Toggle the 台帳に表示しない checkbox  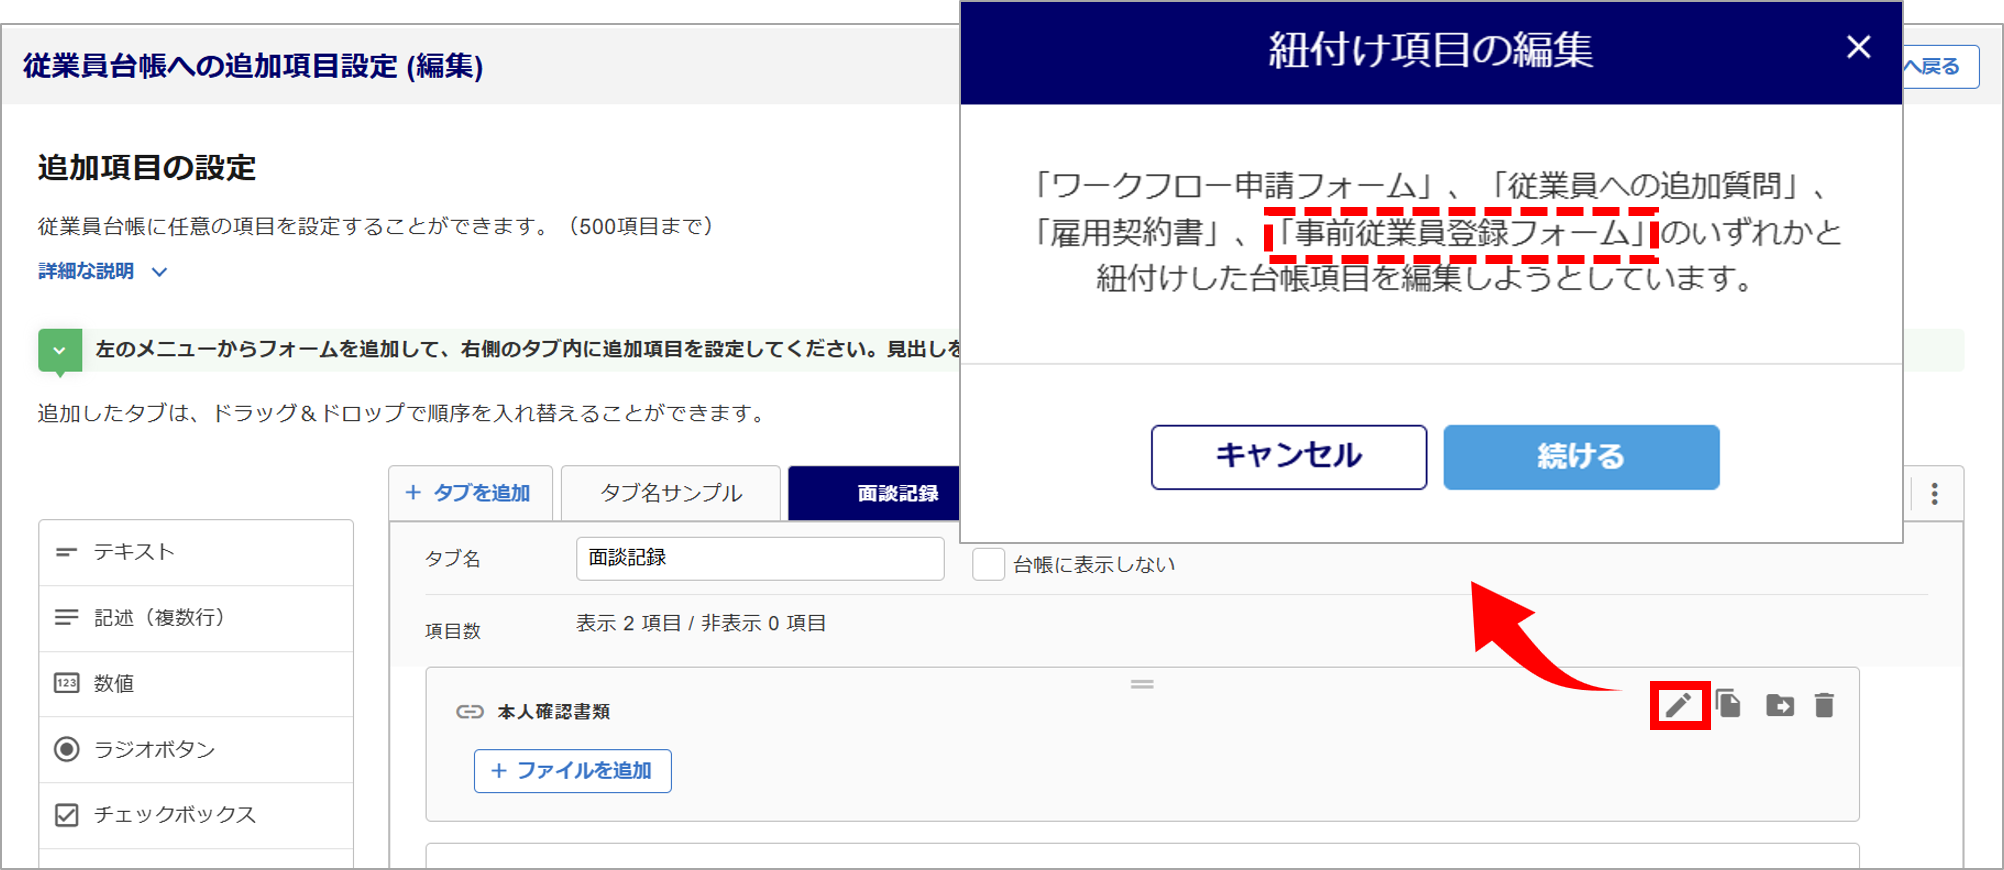tap(988, 564)
